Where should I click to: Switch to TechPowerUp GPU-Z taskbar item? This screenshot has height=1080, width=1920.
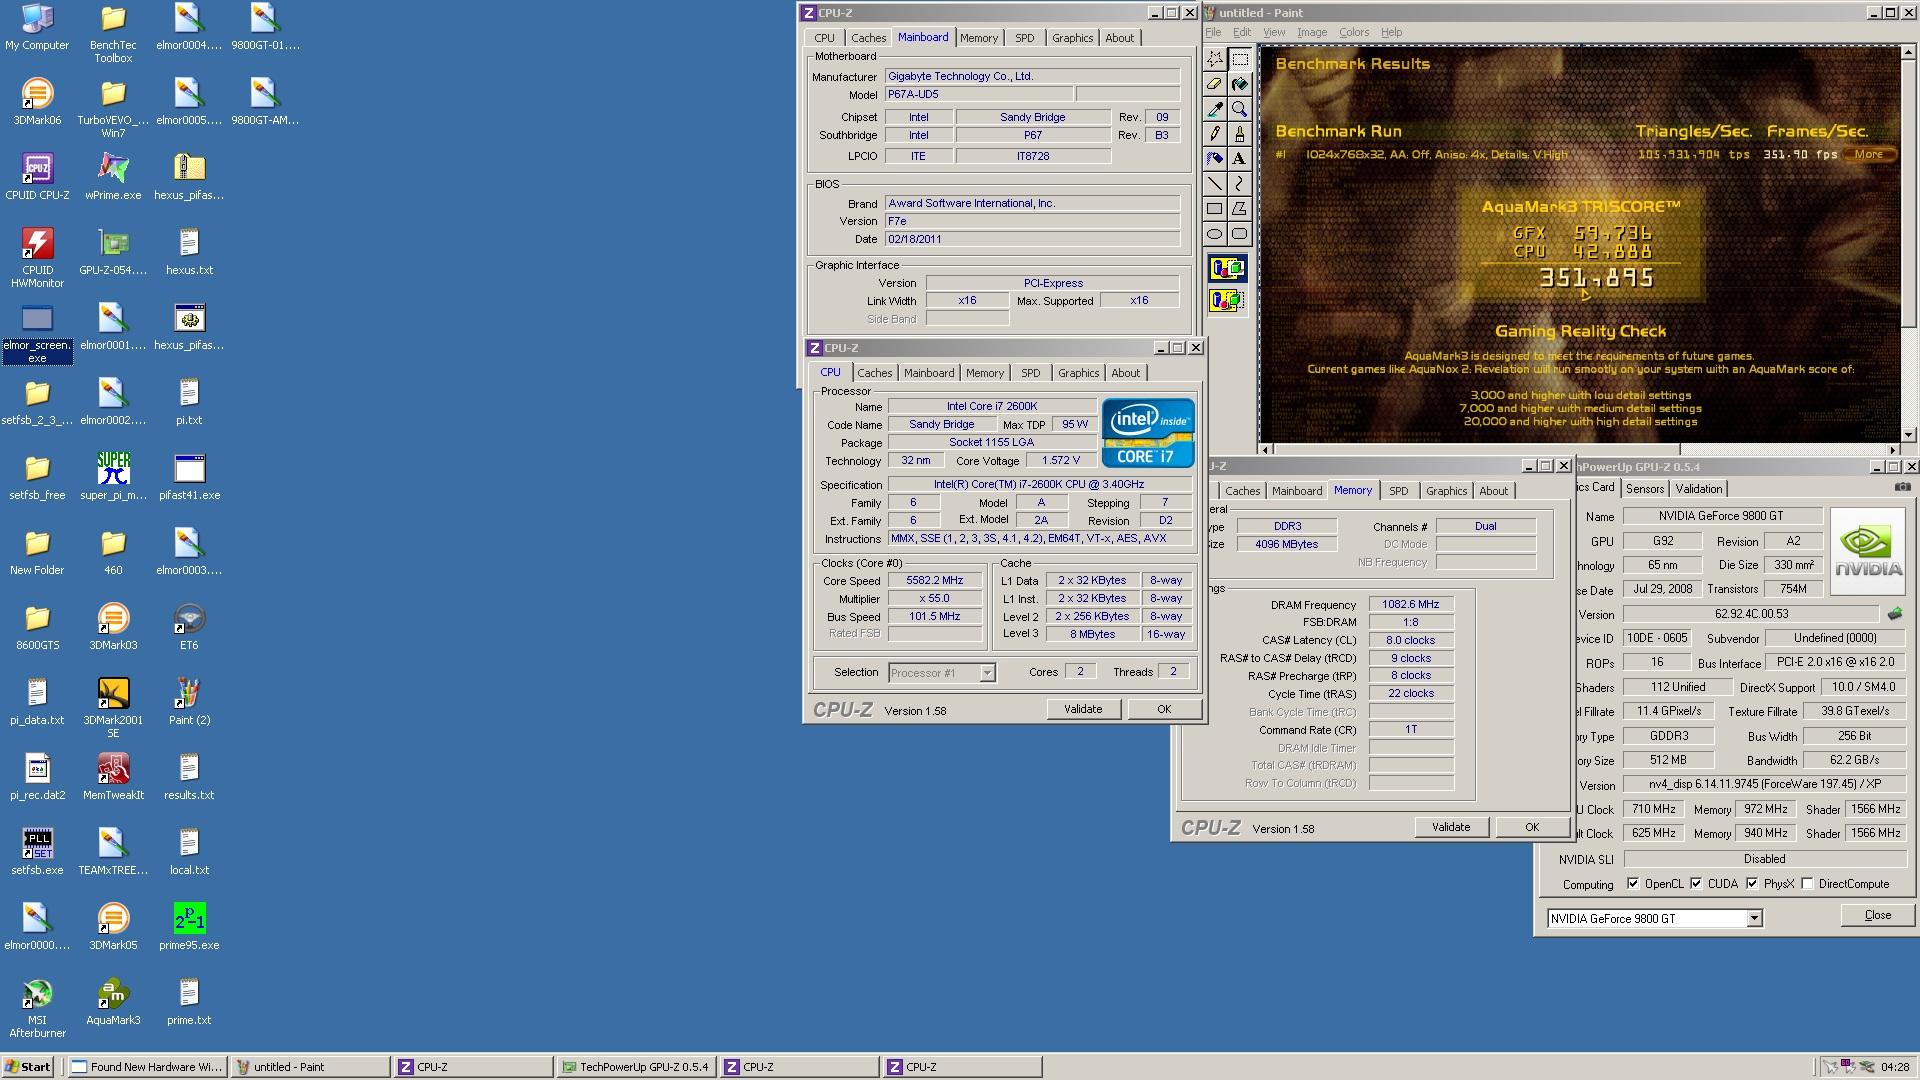click(x=635, y=1067)
